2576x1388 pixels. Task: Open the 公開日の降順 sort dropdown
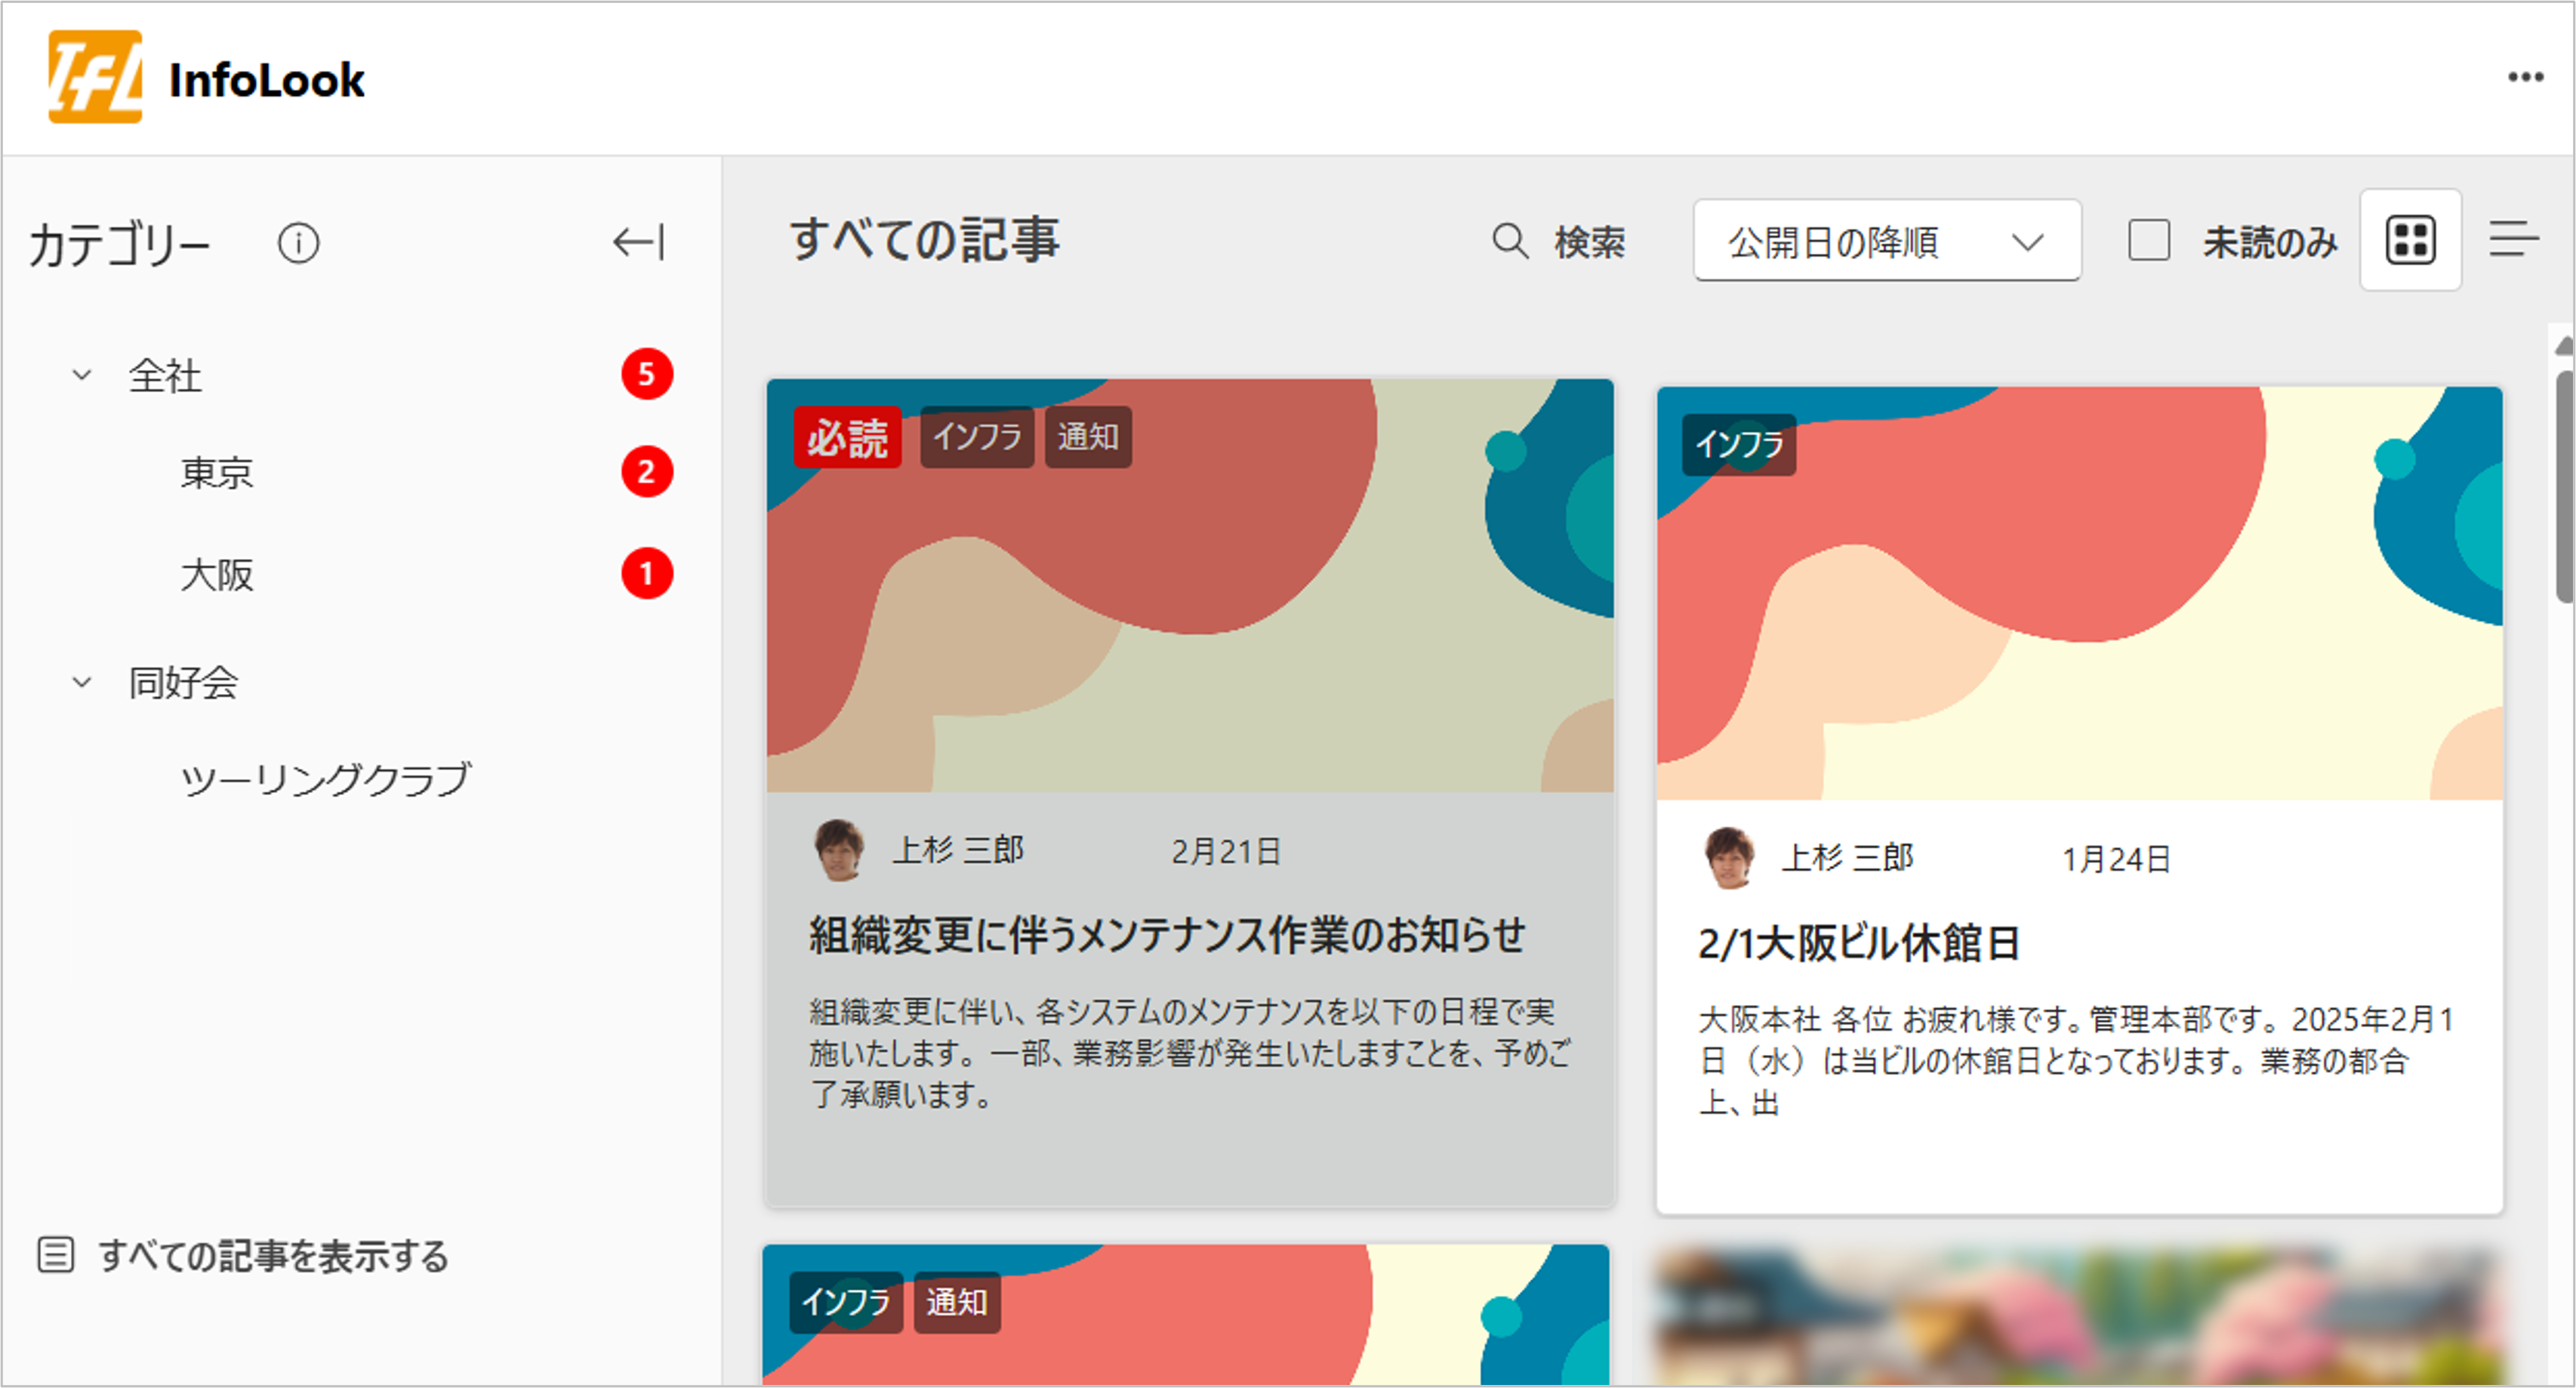point(1887,241)
